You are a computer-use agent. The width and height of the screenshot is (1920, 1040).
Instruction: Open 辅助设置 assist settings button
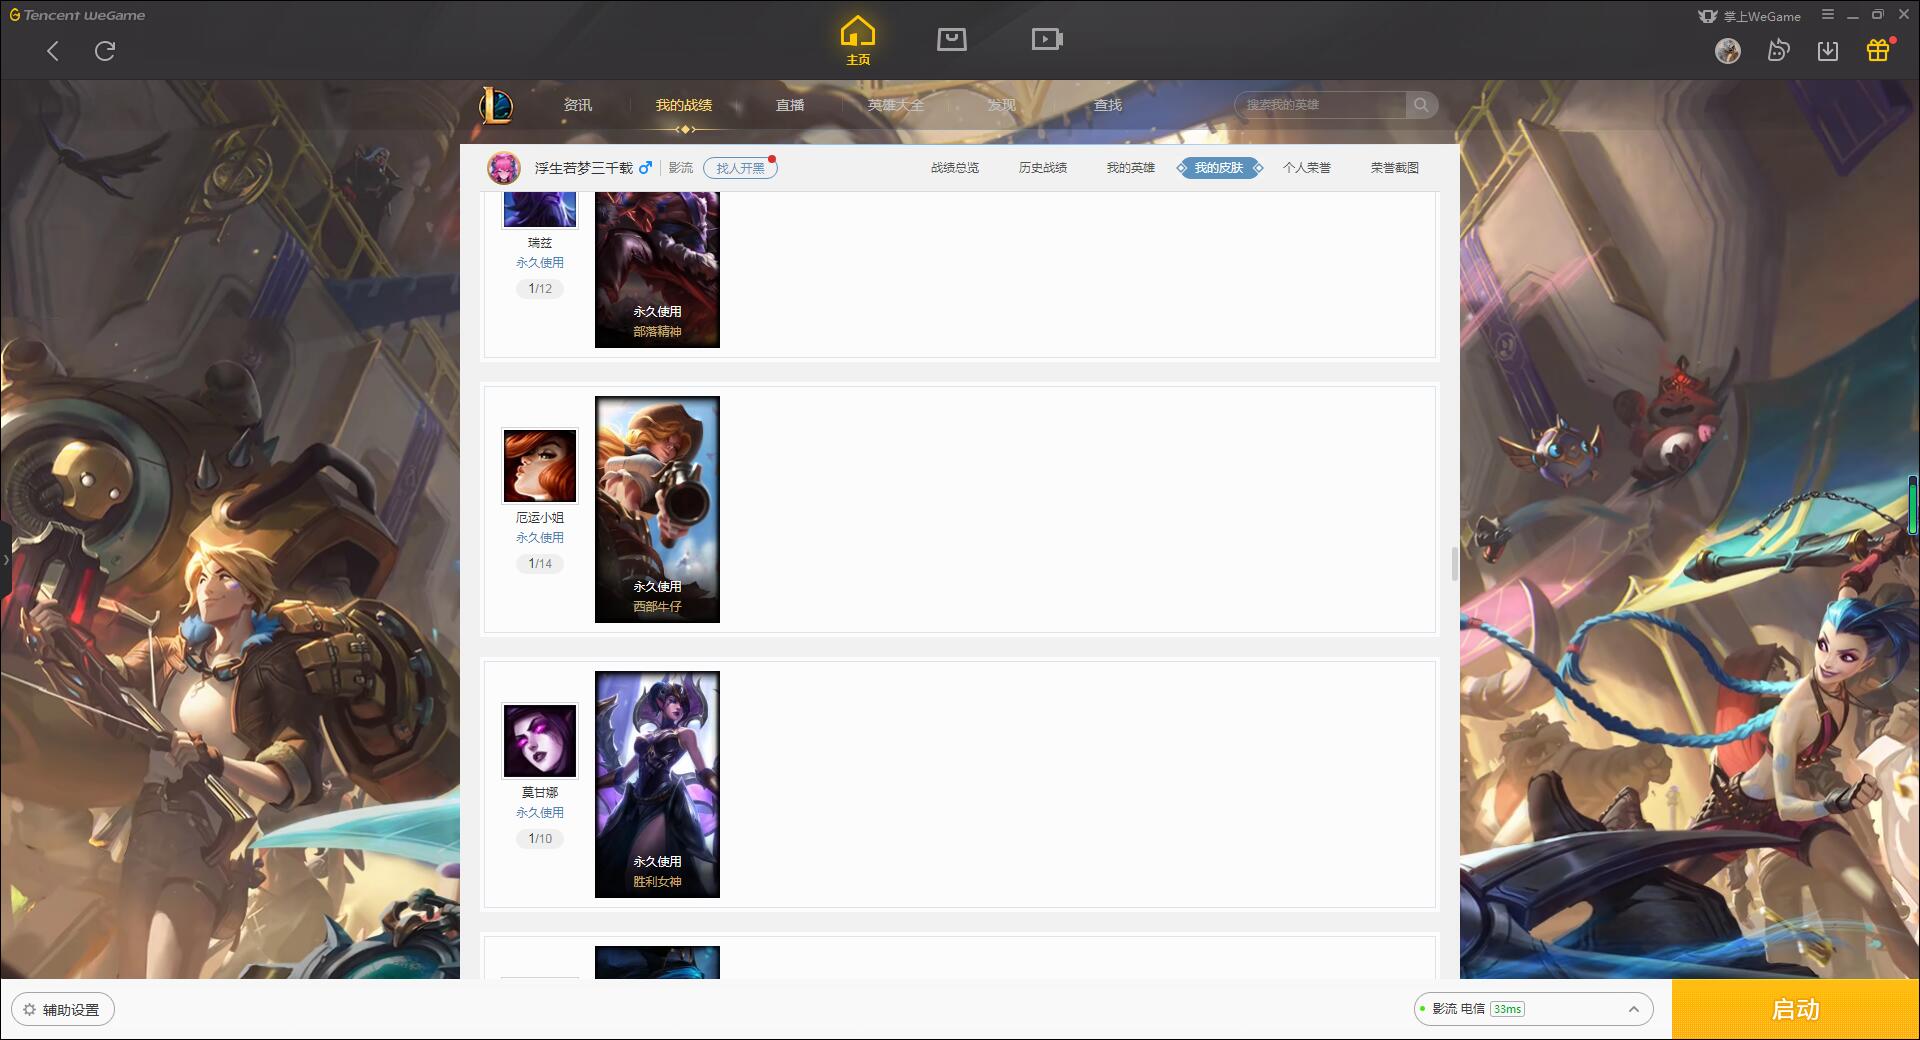[63, 1010]
